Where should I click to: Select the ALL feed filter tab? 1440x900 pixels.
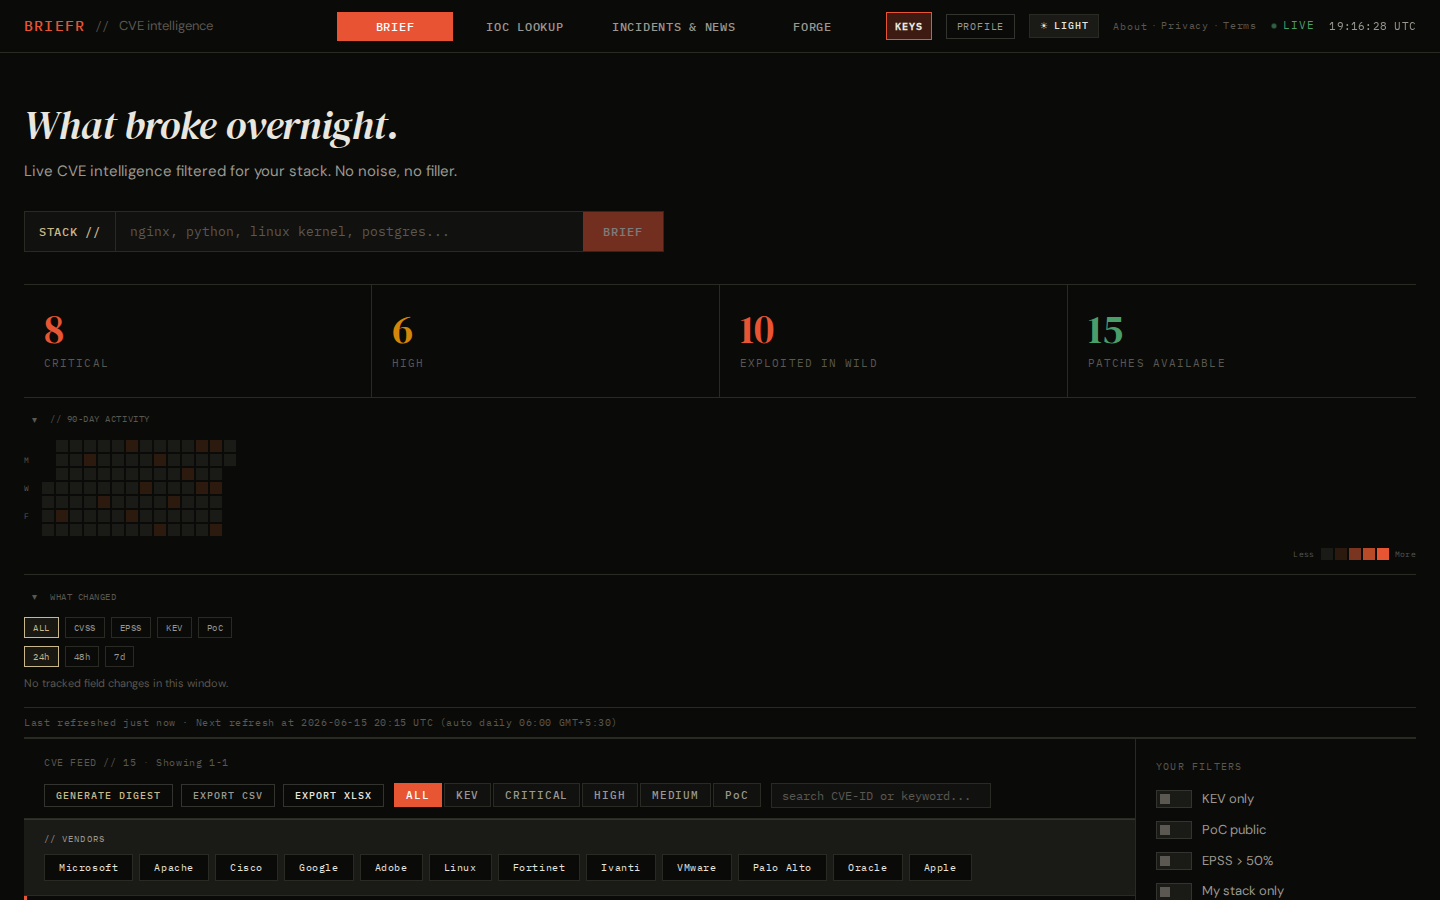tap(418, 795)
